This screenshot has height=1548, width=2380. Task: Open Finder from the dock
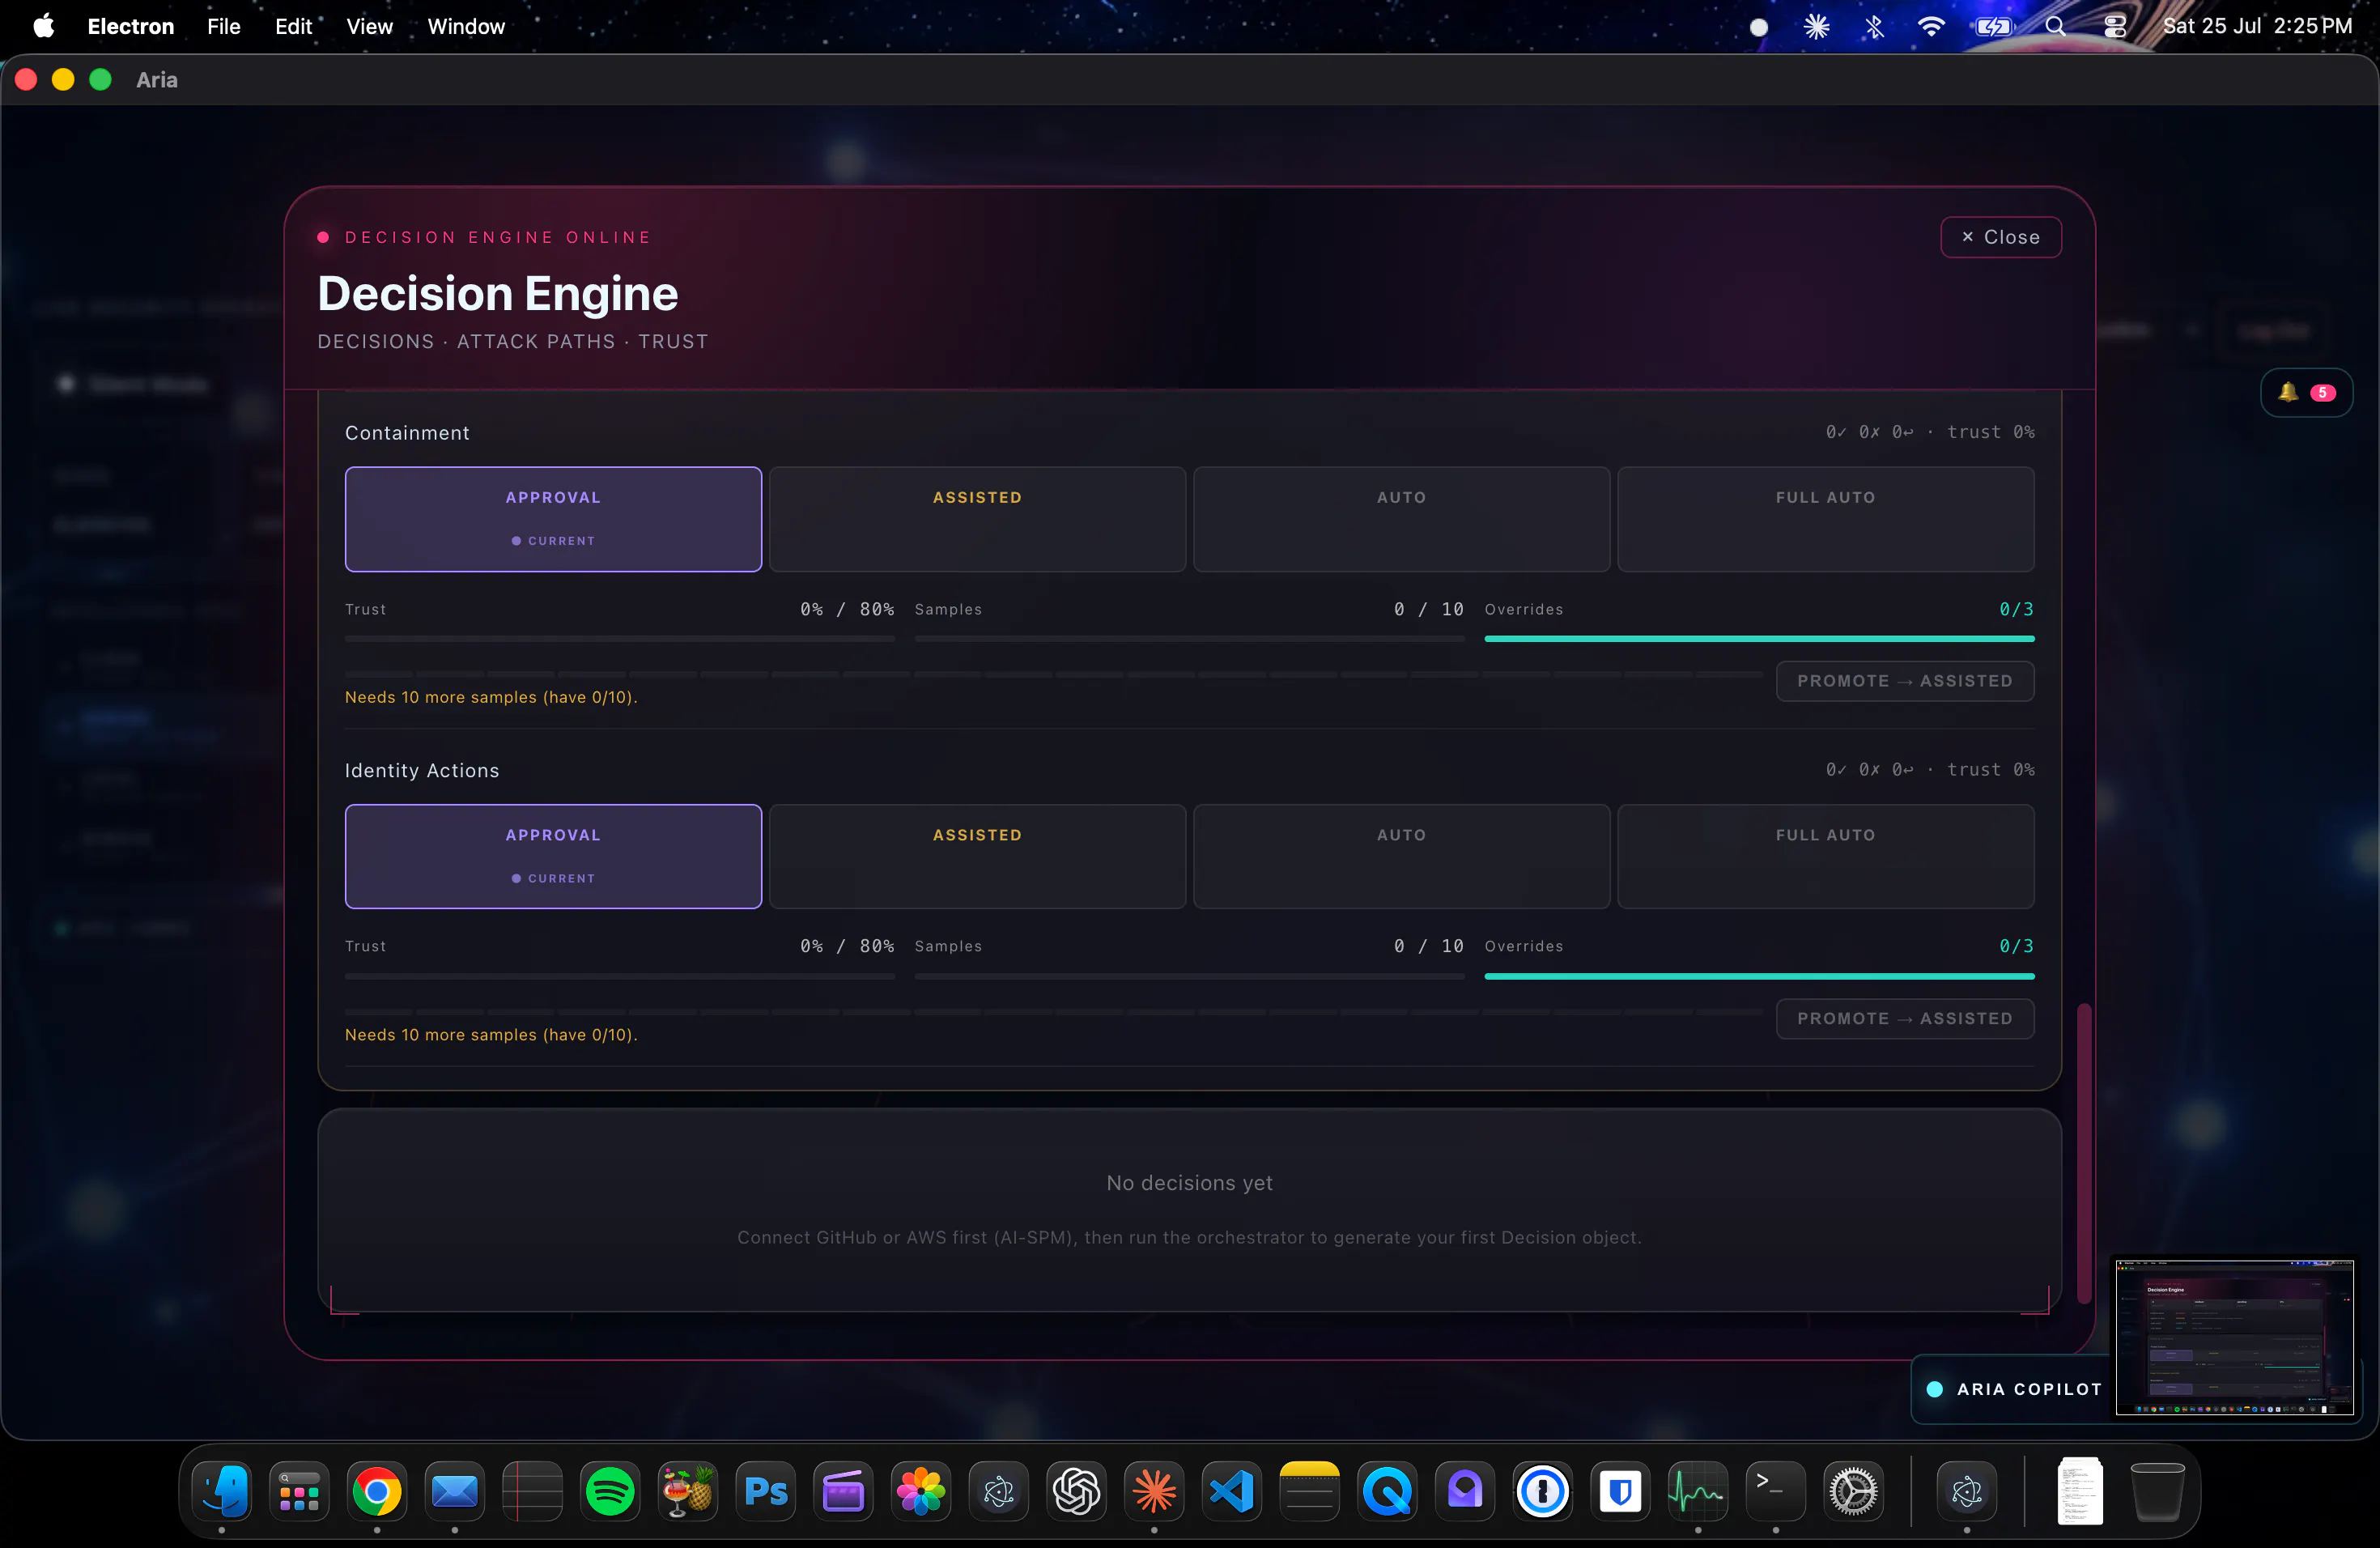[222, 1491]
